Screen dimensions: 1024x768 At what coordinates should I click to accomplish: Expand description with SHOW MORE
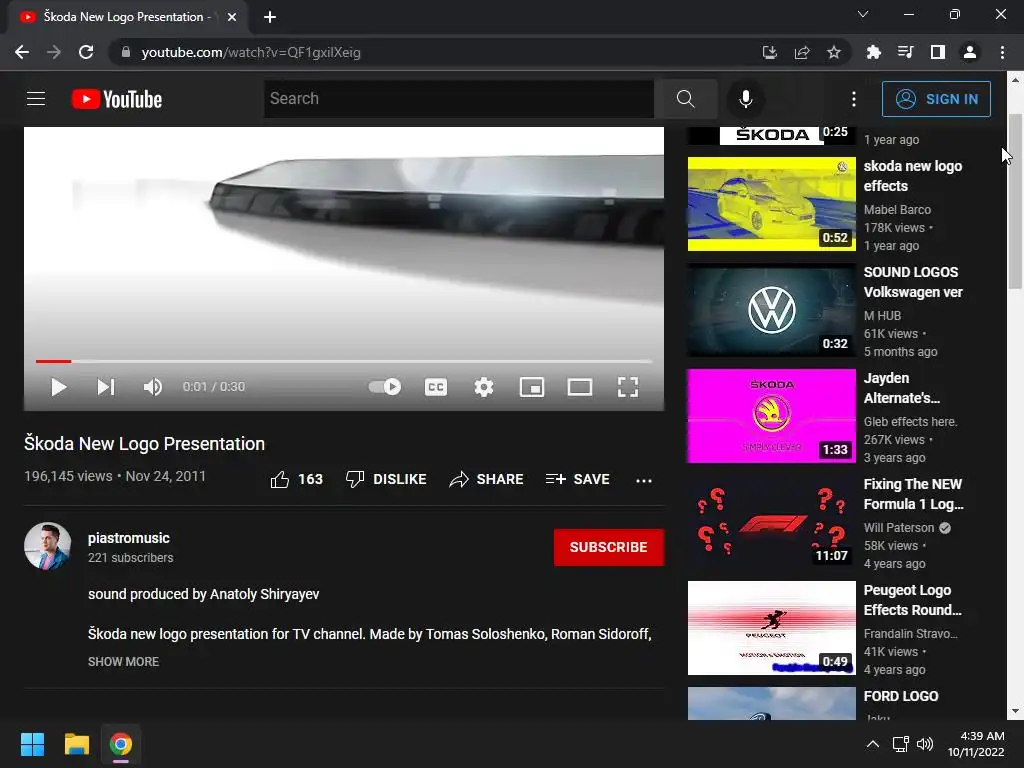point(123,662)
